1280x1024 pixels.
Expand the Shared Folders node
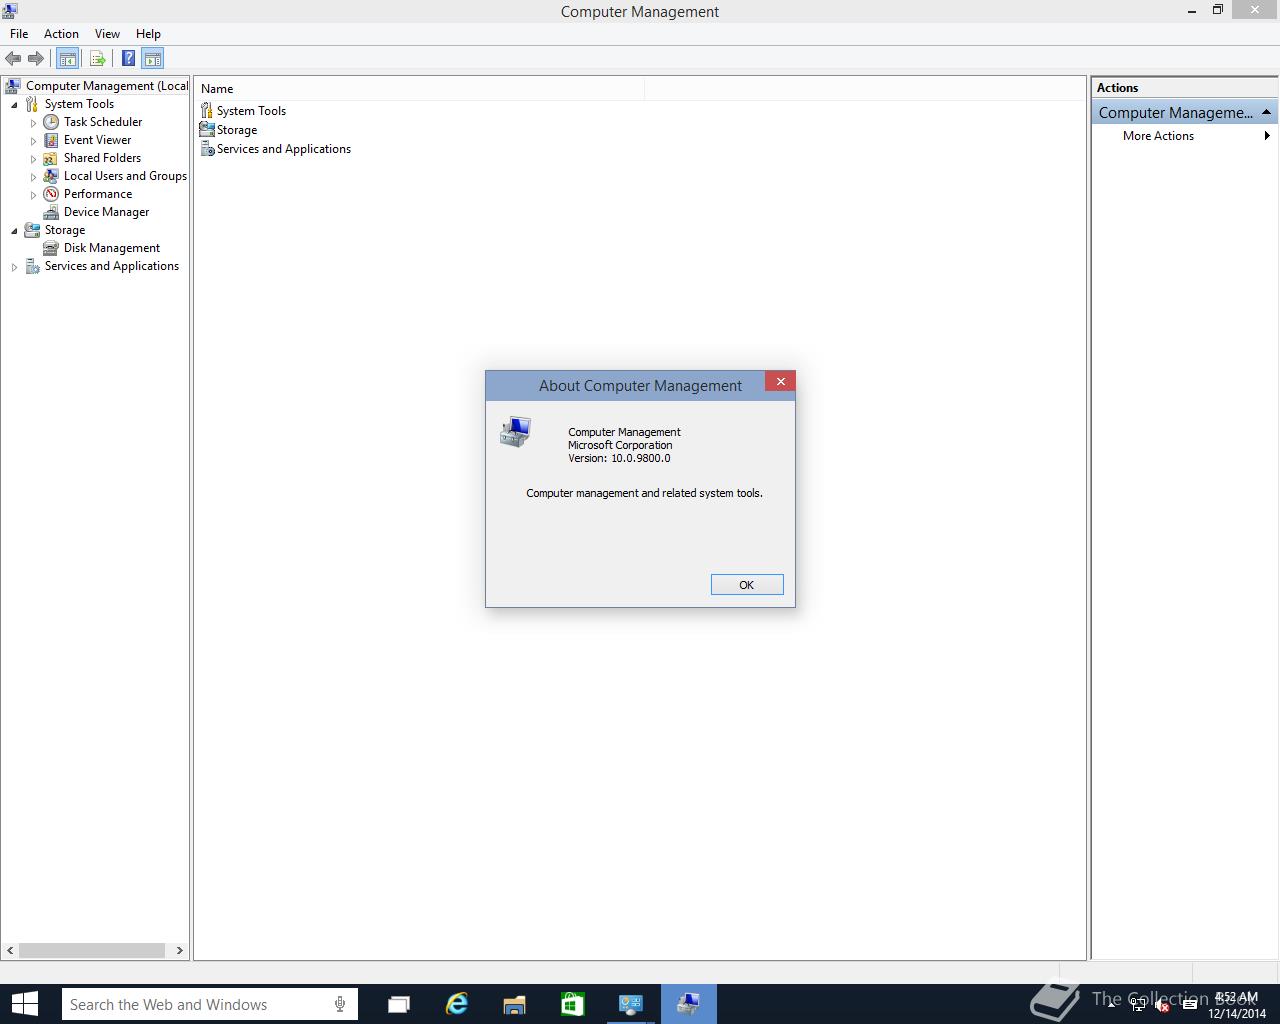(33, 159)
